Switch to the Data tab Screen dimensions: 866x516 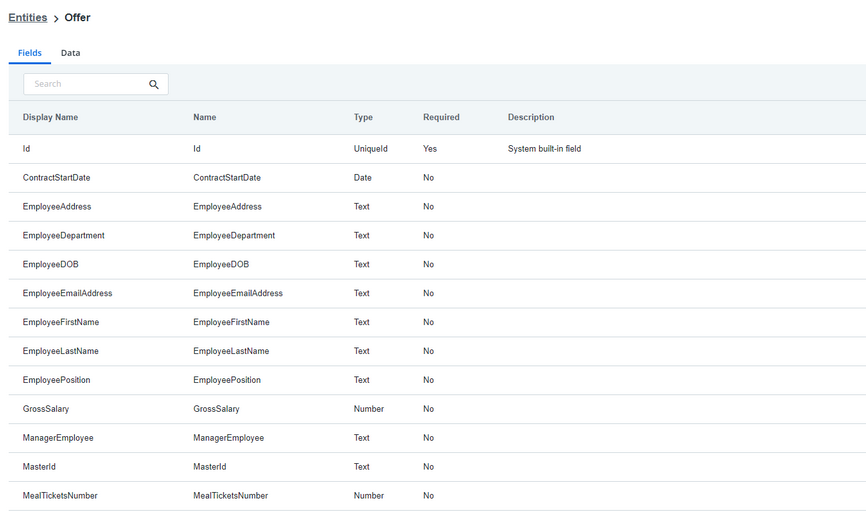[x=71, y=53]
